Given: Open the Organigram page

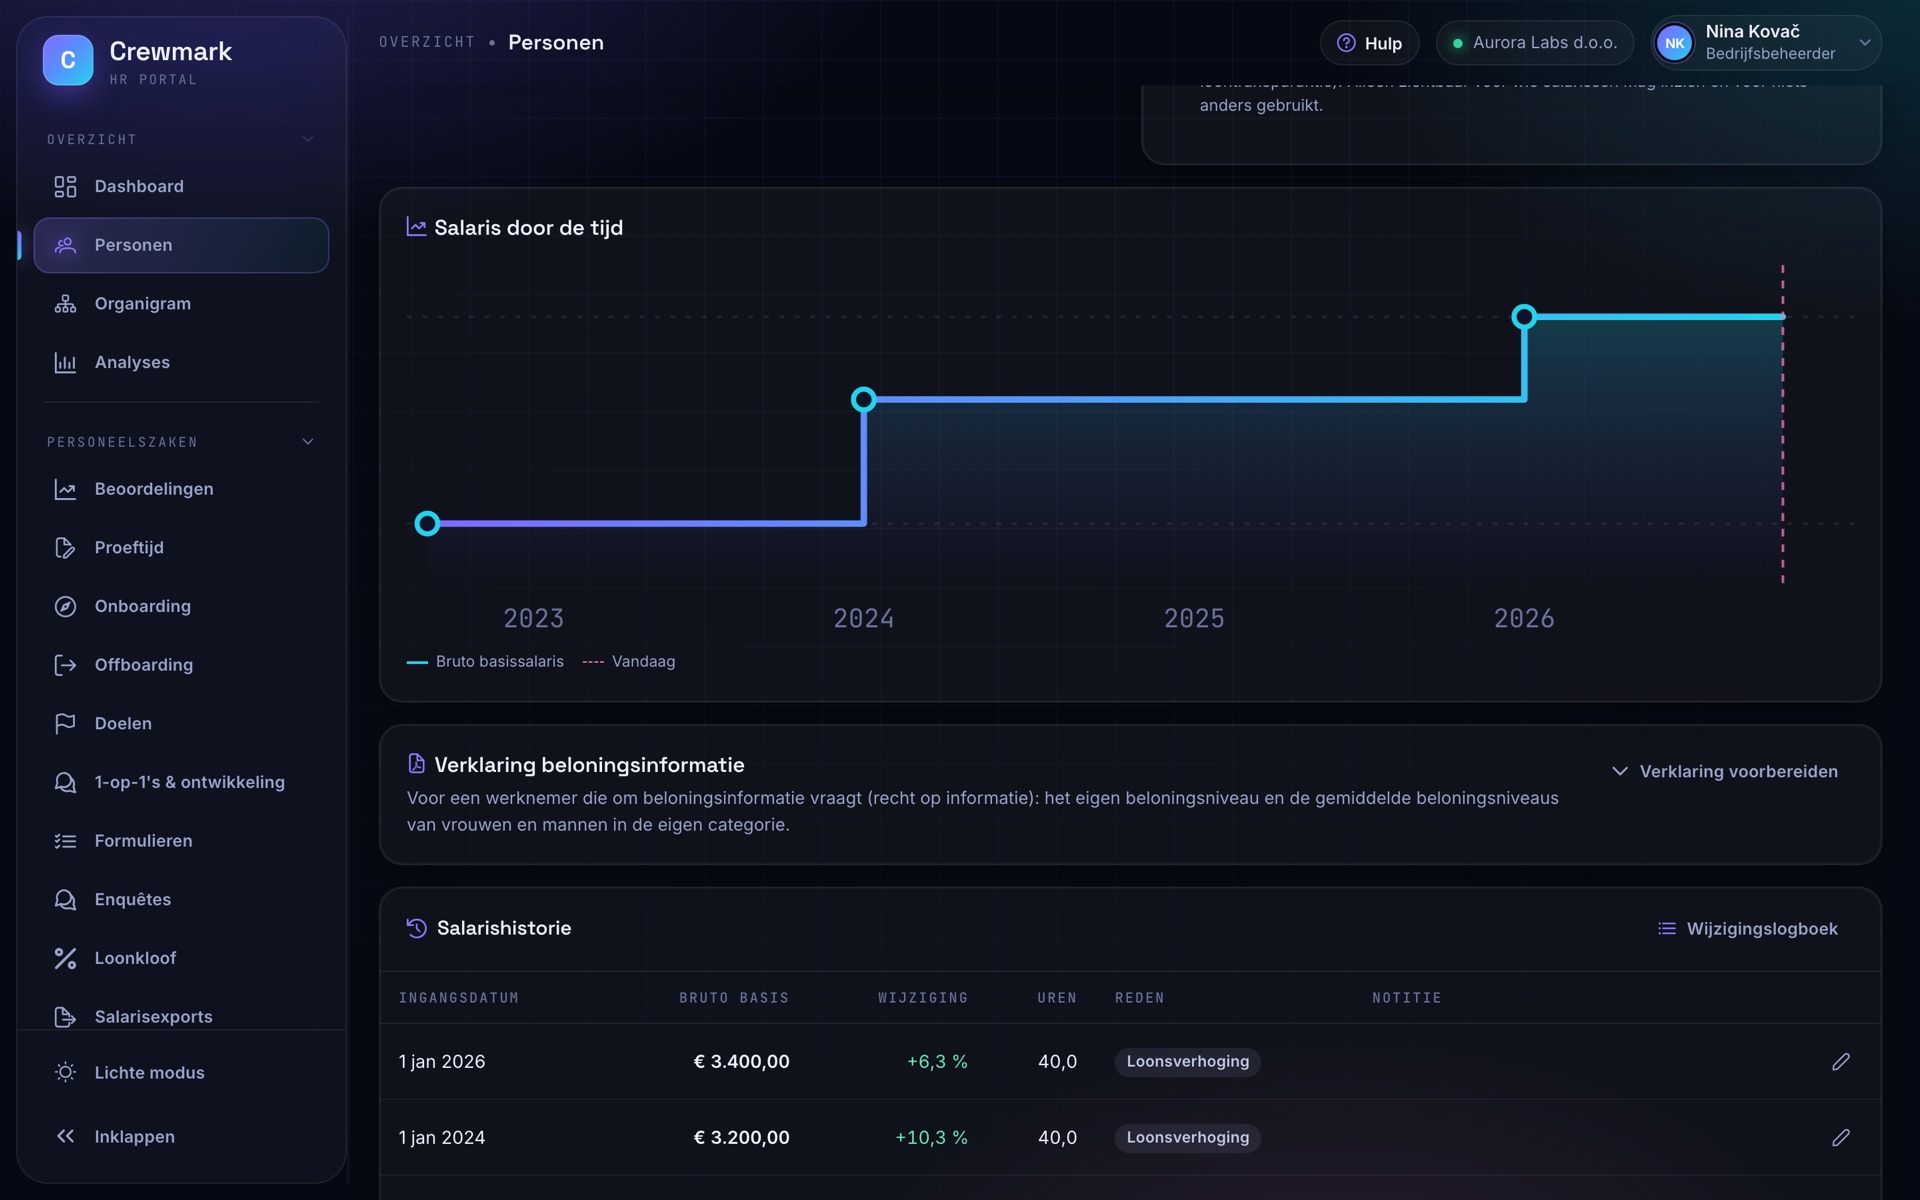Looking at the screenshot, I should (x=181, y=304).
